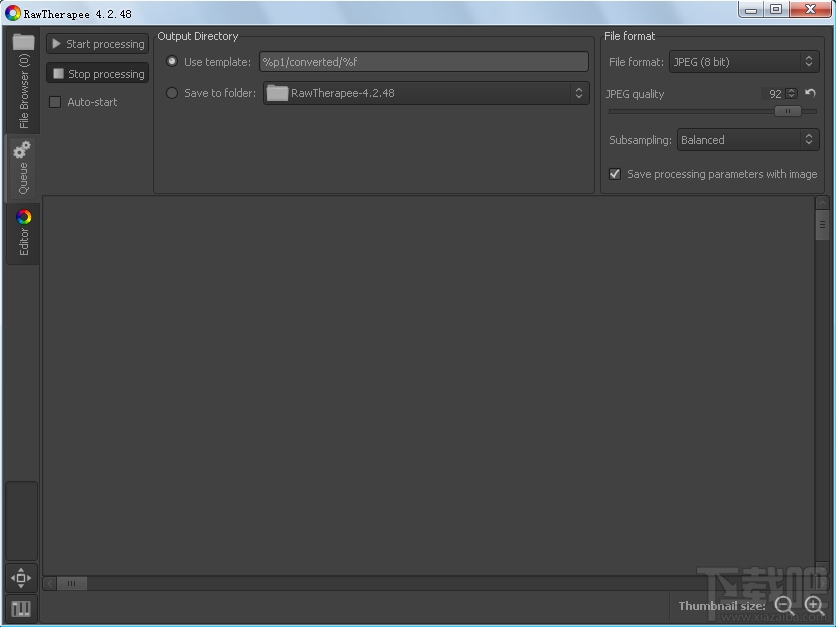The image size is (836, 627).
Task: Click thumbnail zoom out icon
Action: click(784, 605)
